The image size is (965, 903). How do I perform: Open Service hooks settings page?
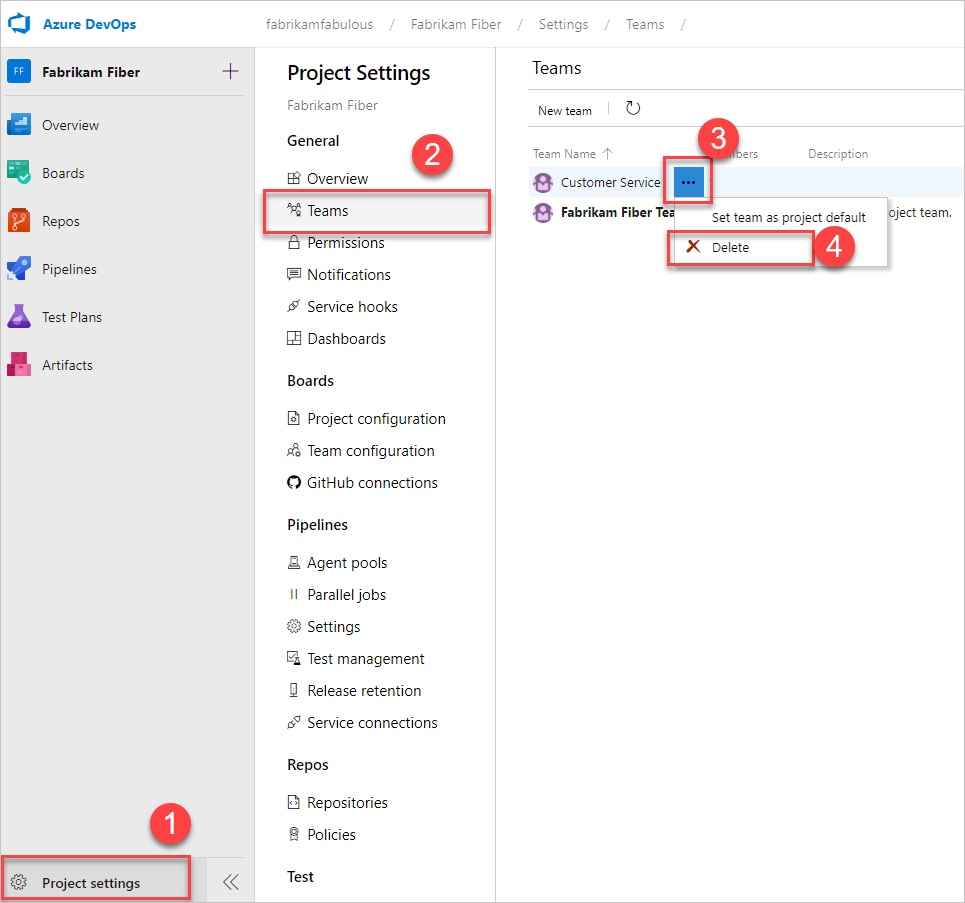[353, 307]
